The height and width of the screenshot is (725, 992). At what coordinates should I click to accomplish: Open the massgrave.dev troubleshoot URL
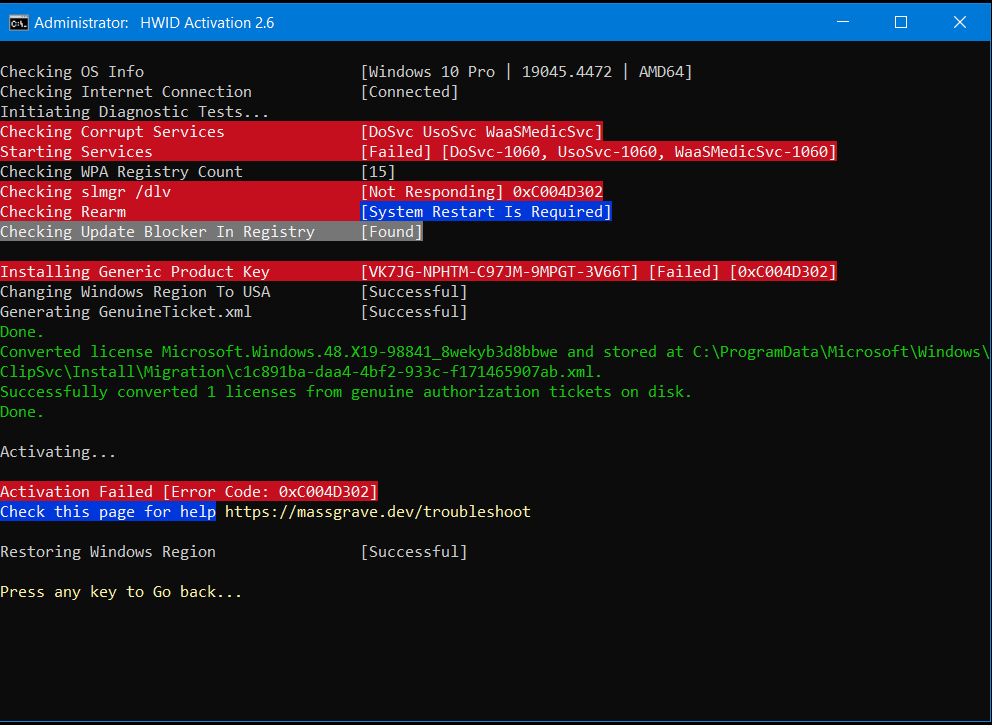pyautogui.click(x=377, y=512)
